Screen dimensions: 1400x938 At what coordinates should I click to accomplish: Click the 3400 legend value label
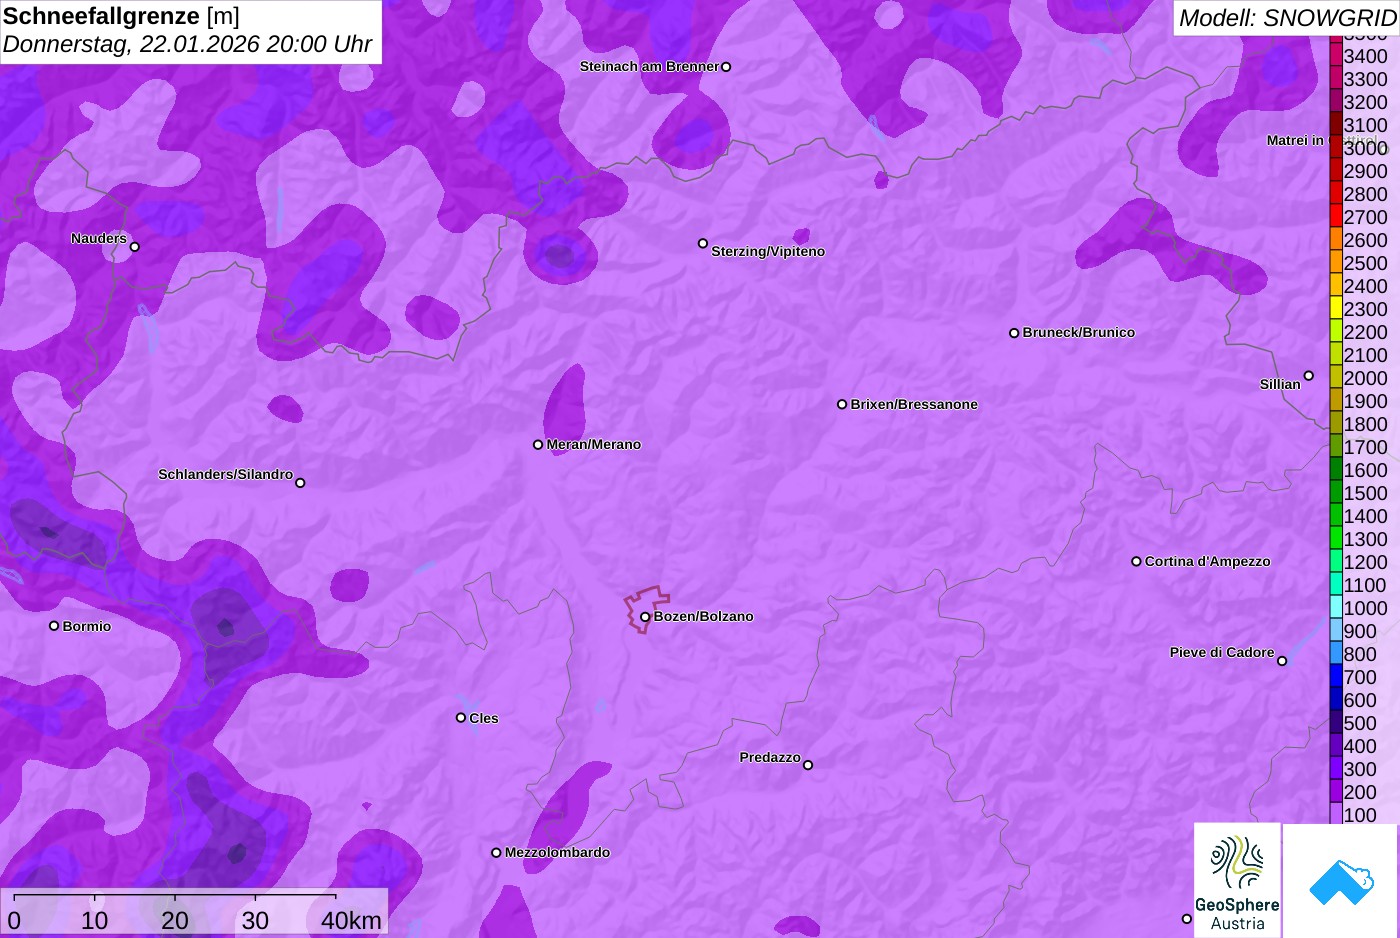tap(1366, 57)
